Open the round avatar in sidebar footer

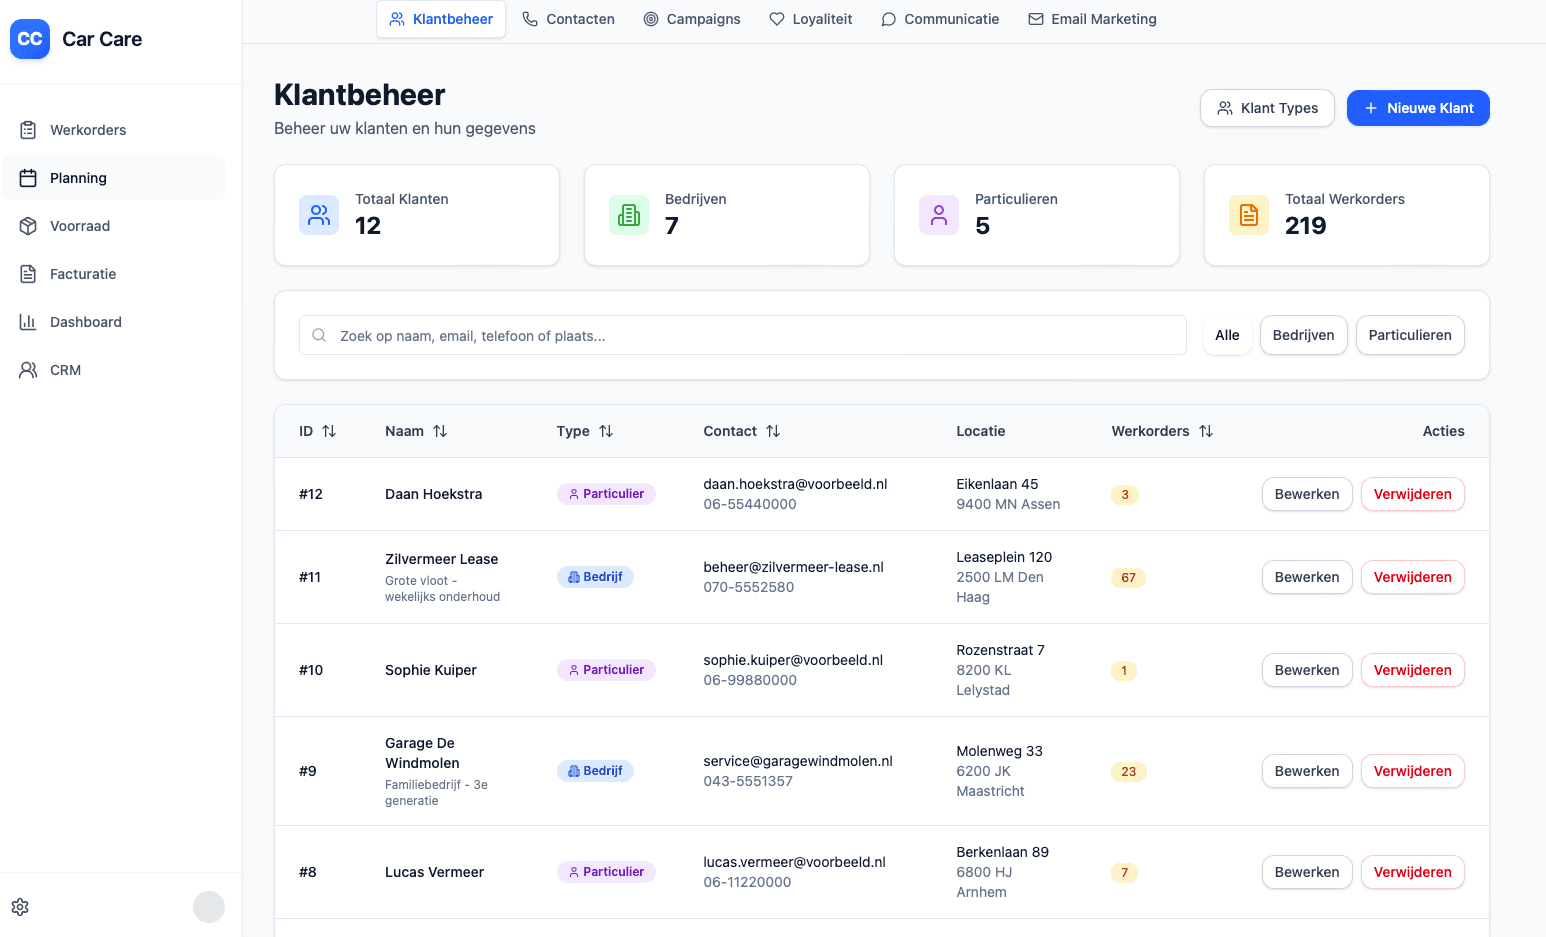tap(209, 907)
